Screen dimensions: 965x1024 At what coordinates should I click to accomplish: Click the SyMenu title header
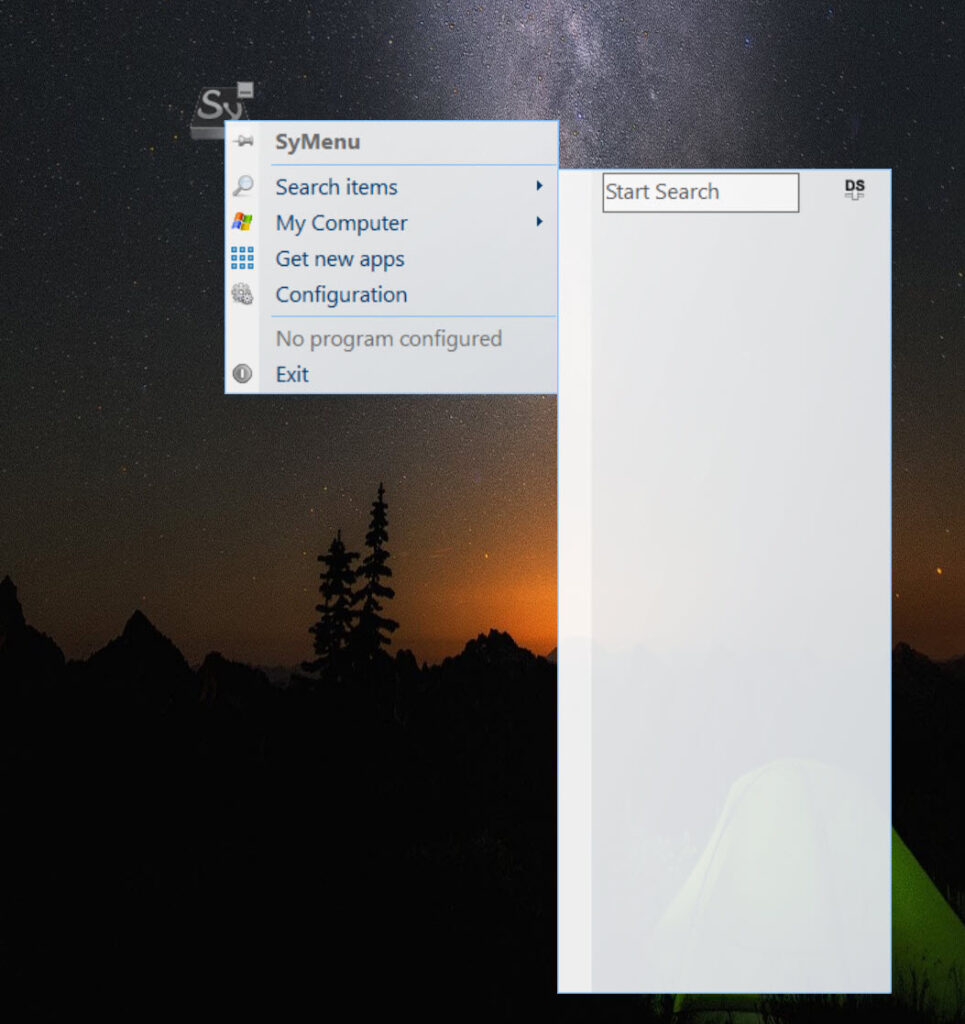pos(318,142)
